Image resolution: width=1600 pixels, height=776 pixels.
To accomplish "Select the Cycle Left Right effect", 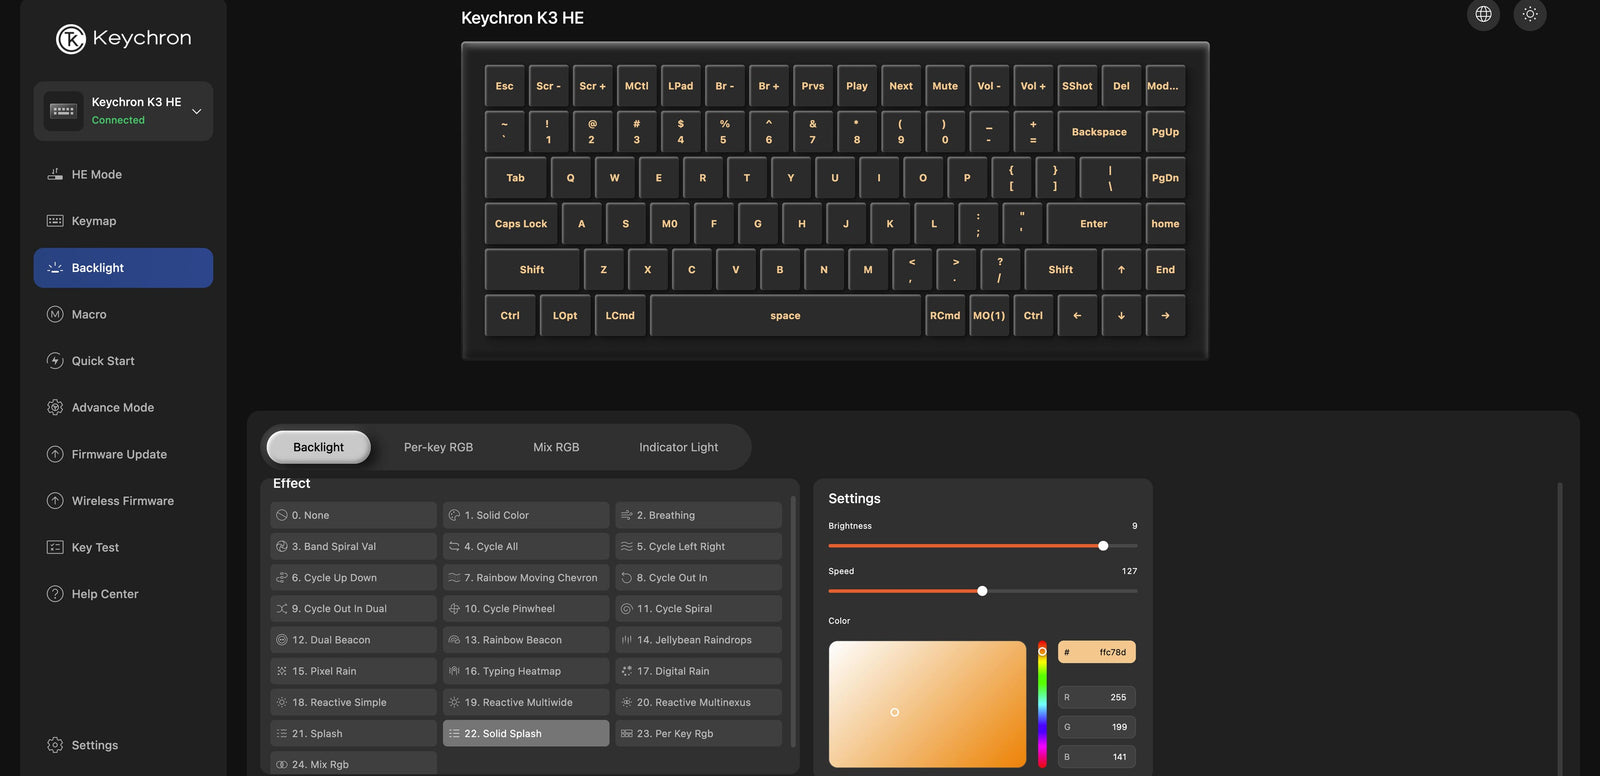I will (698, 547).
